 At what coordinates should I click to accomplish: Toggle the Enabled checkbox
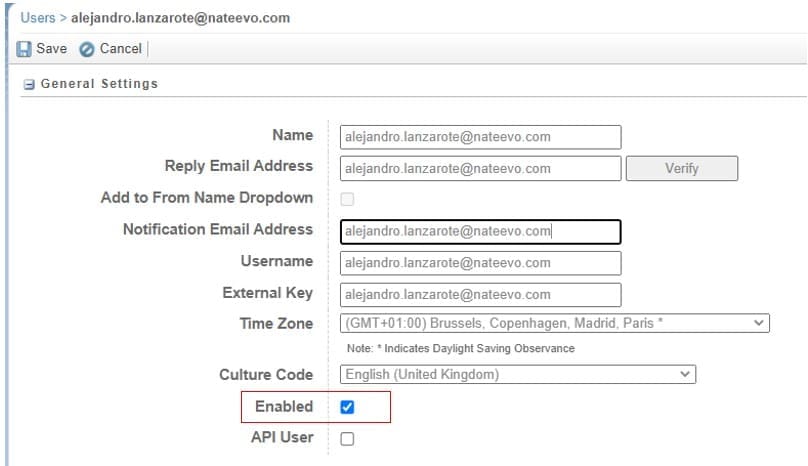coord(347,407)
